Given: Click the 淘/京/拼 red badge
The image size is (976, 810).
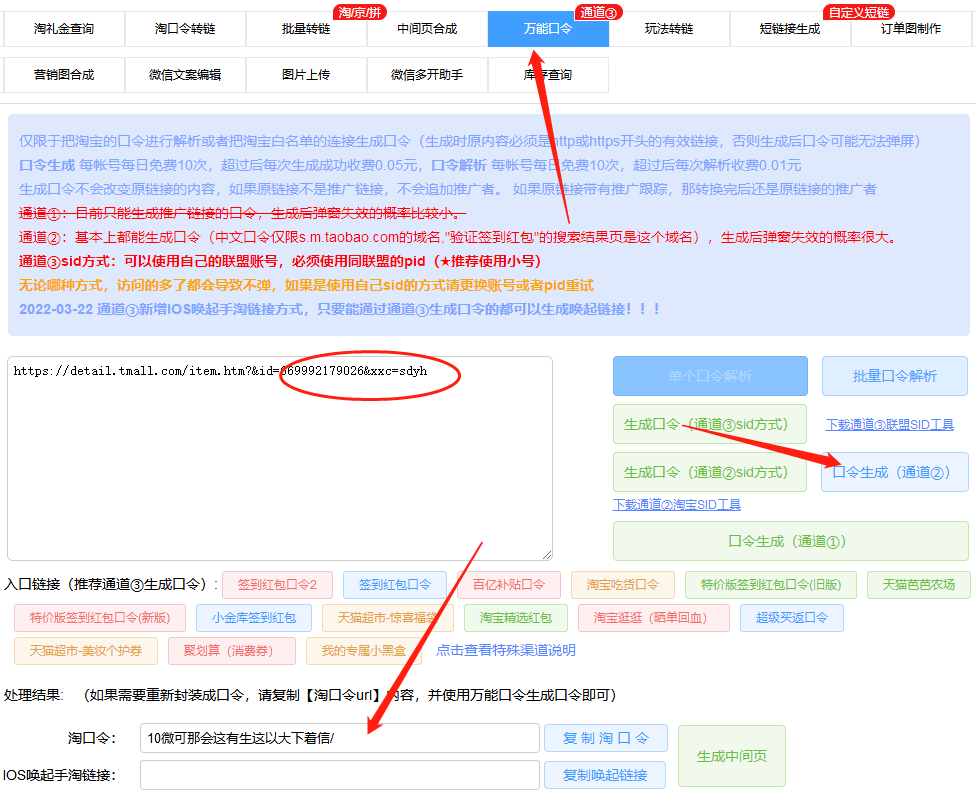Looking at the screenshot, I should (359, 12).
